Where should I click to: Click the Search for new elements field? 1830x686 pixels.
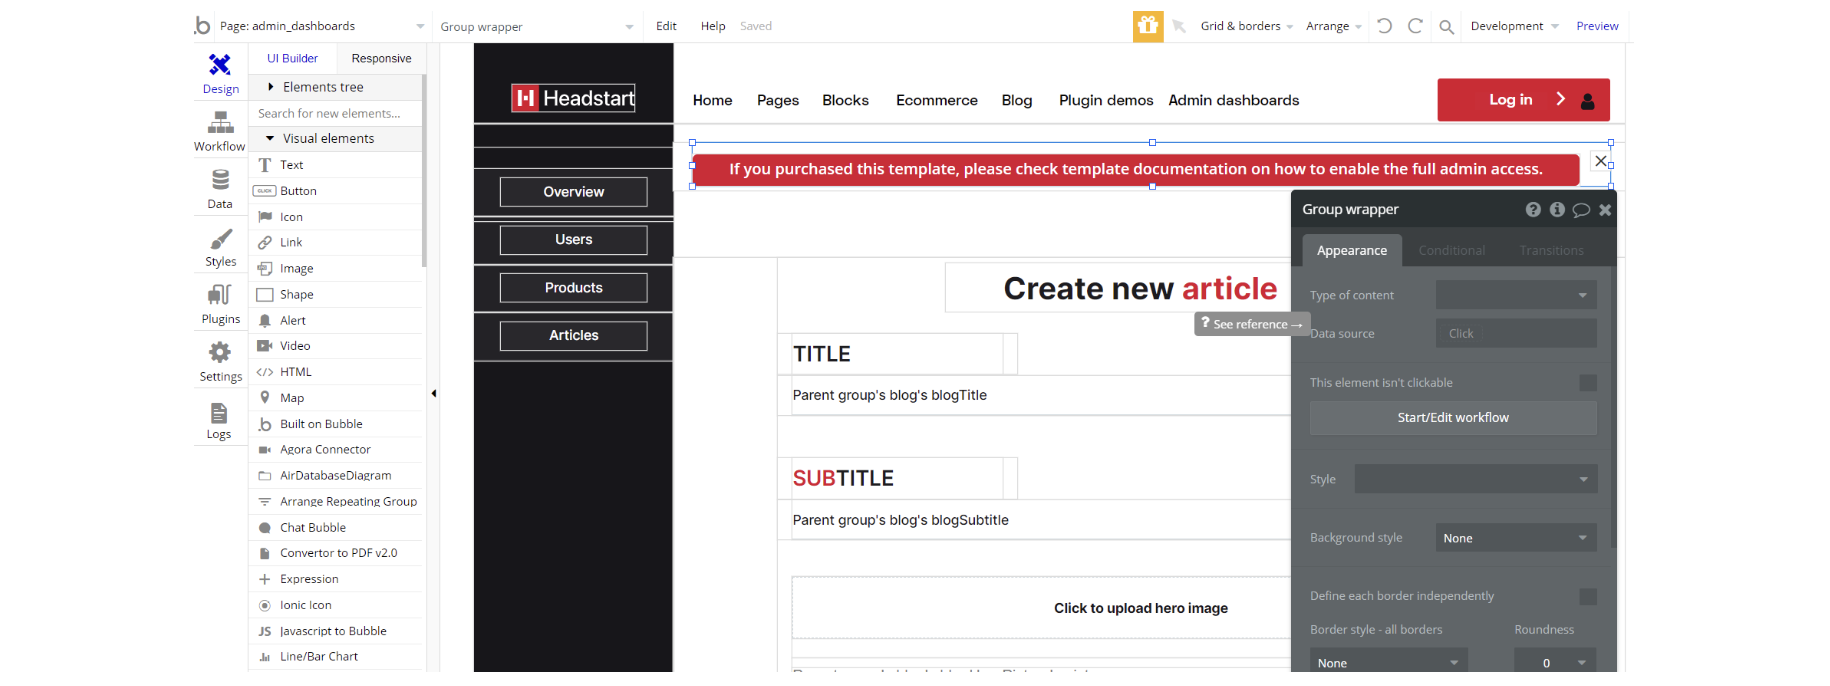(335, 114)
